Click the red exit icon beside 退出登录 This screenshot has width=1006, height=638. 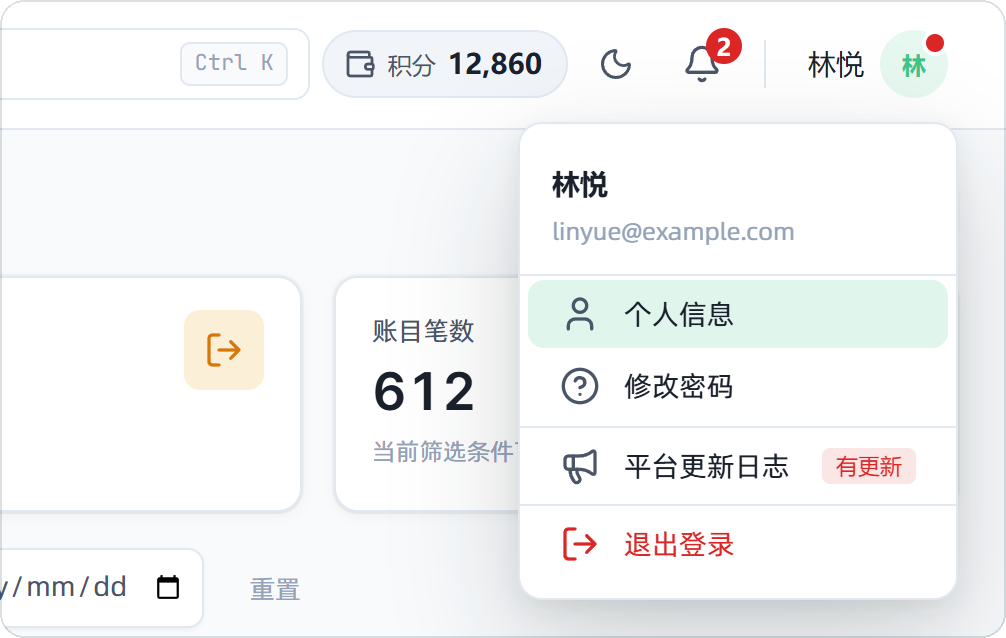pyautogui.click(x=580, y=544)
